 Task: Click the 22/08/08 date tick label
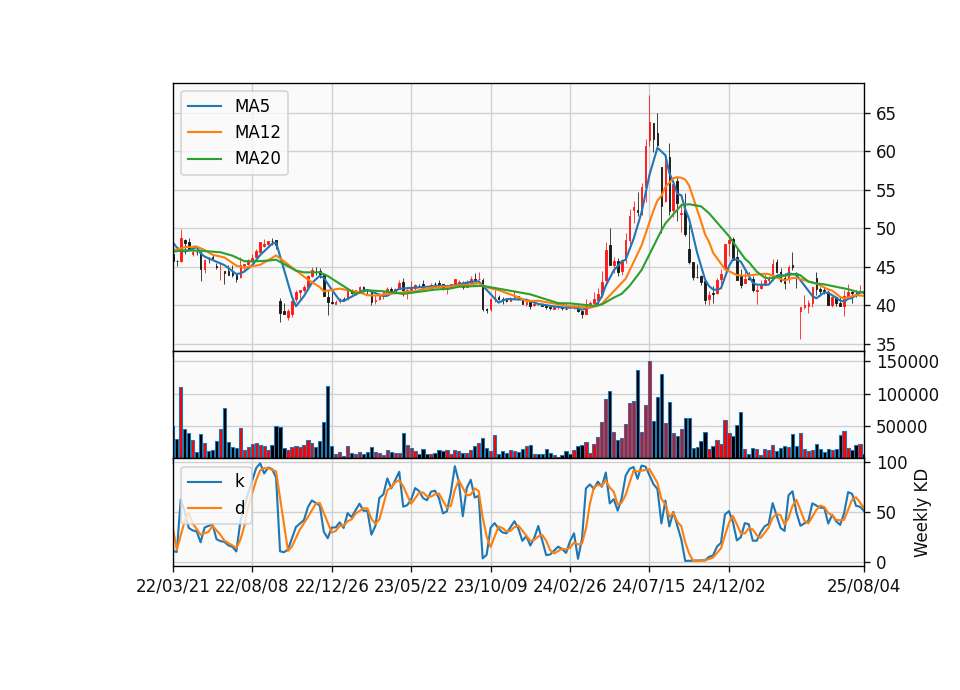[x=252, y=587]
